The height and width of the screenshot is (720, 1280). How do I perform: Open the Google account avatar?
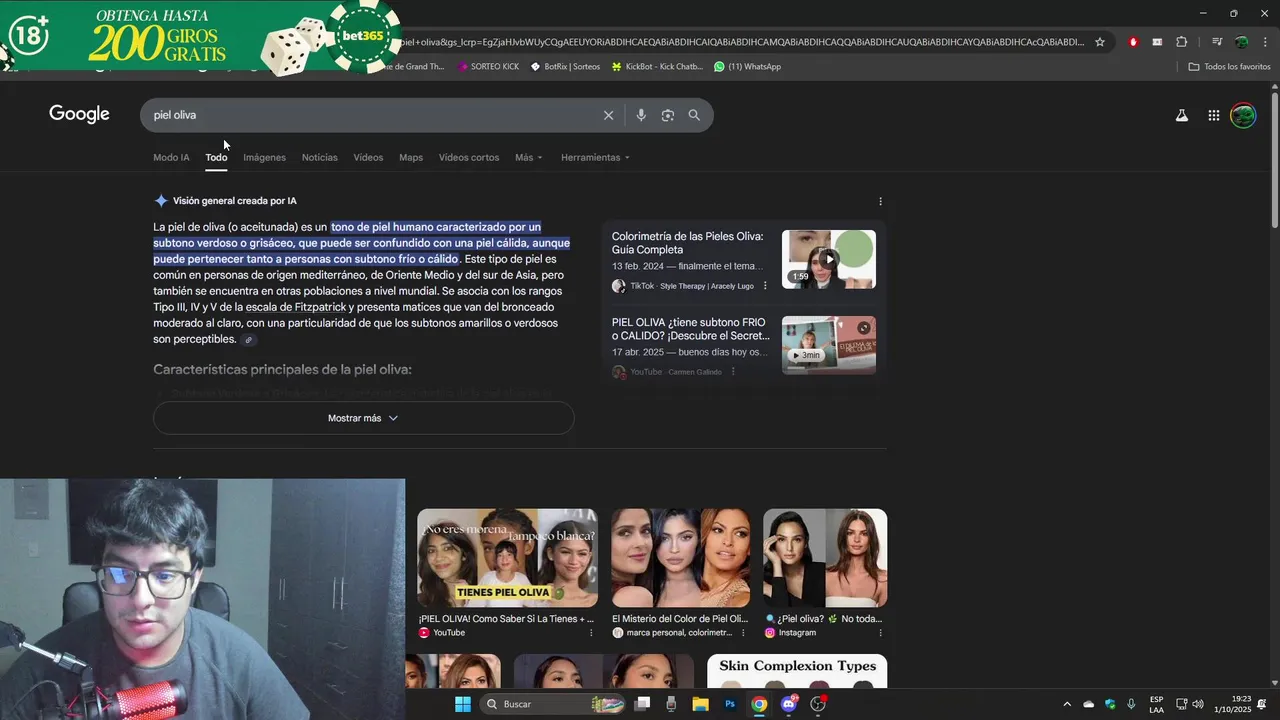(1243, 115)
